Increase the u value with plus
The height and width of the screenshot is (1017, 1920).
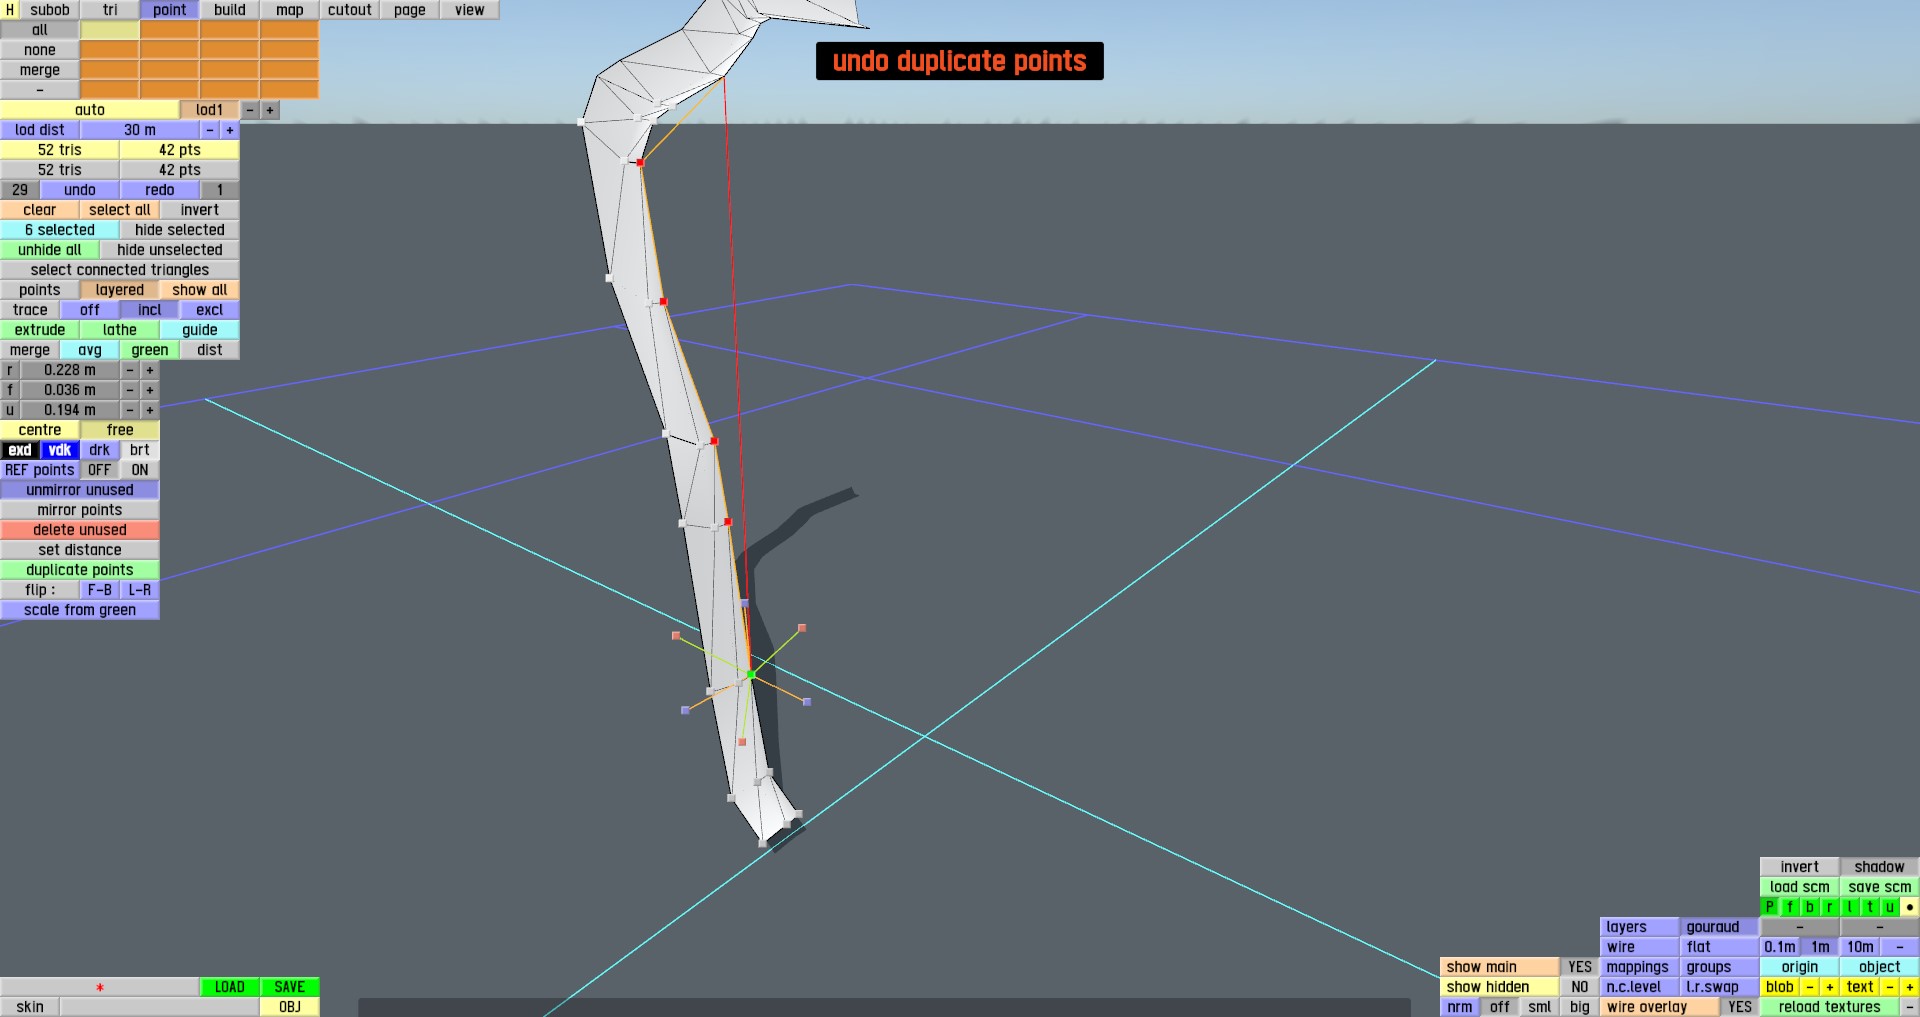(x=150, y=410)
